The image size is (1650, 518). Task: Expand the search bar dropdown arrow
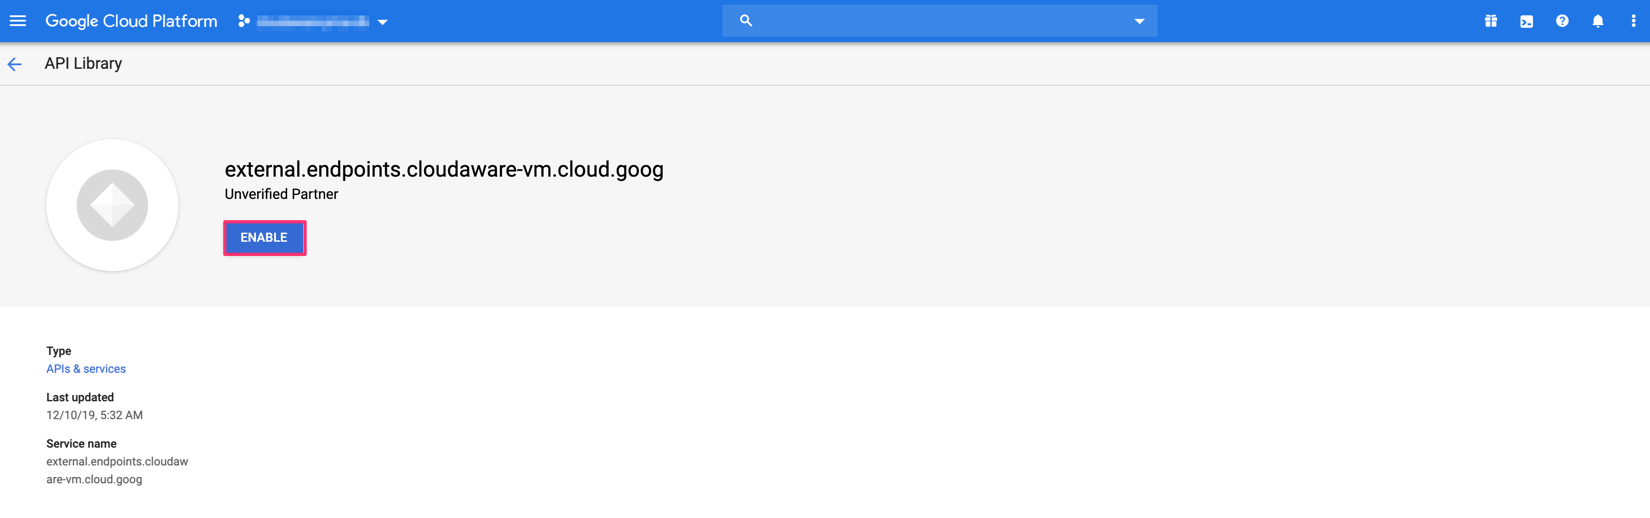[x=1139, y=21]
